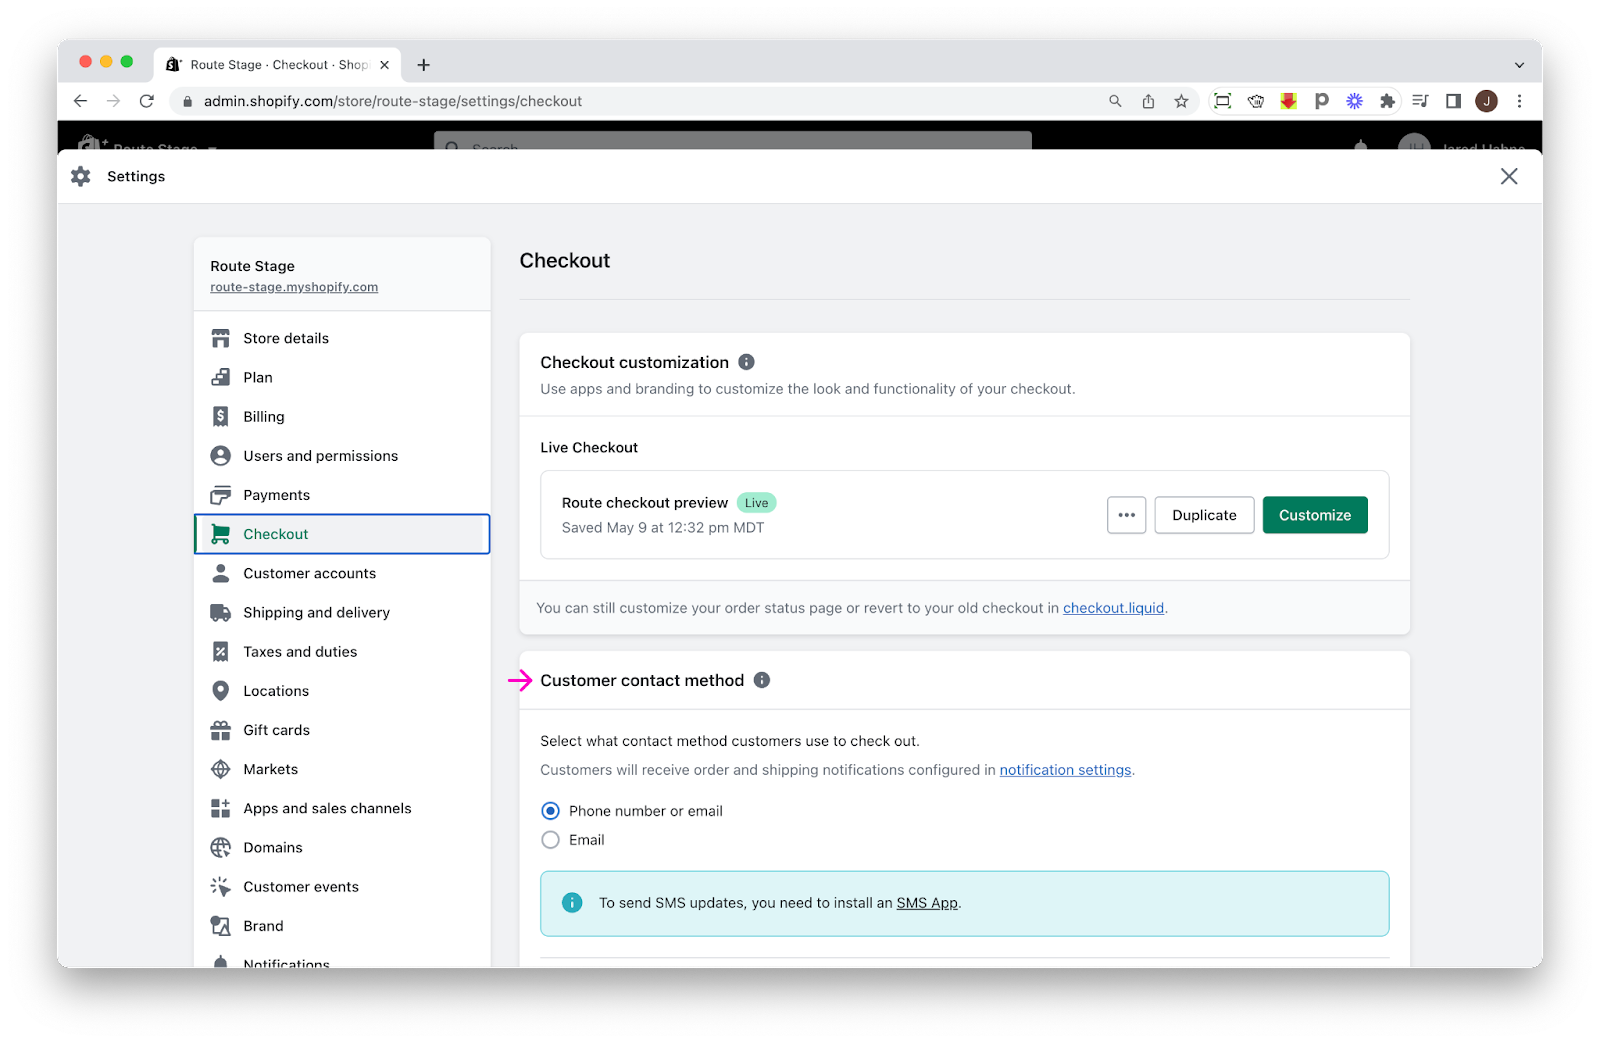The width and height of the screenshot is (1600, 1043).
Task: Click the Billing dollar icon
Action: point(220,416)
